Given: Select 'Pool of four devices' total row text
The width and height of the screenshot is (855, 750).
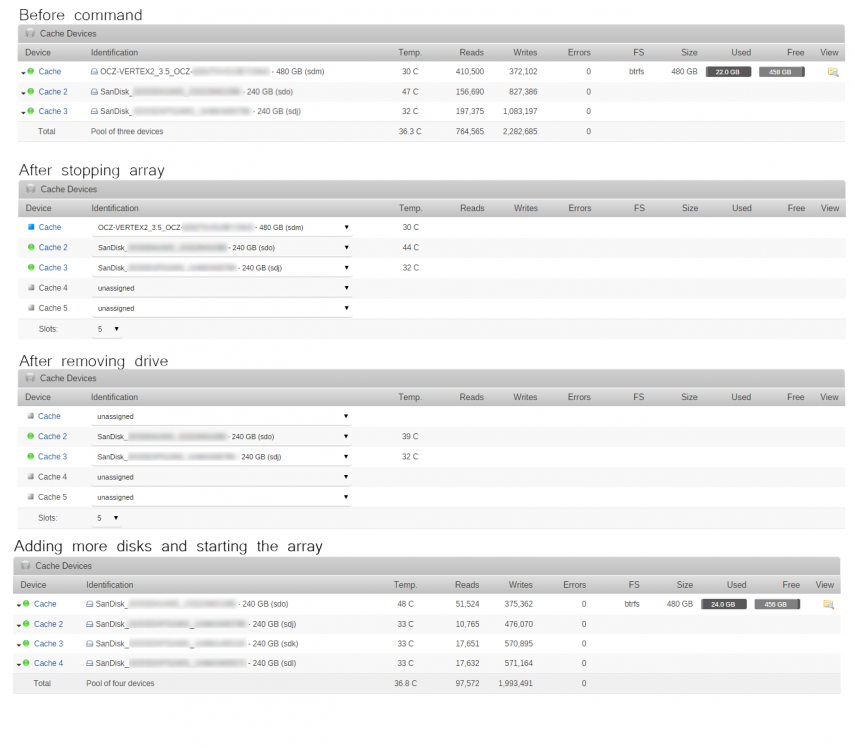Looking at the screenshot, I should click(x=120, y=683).
